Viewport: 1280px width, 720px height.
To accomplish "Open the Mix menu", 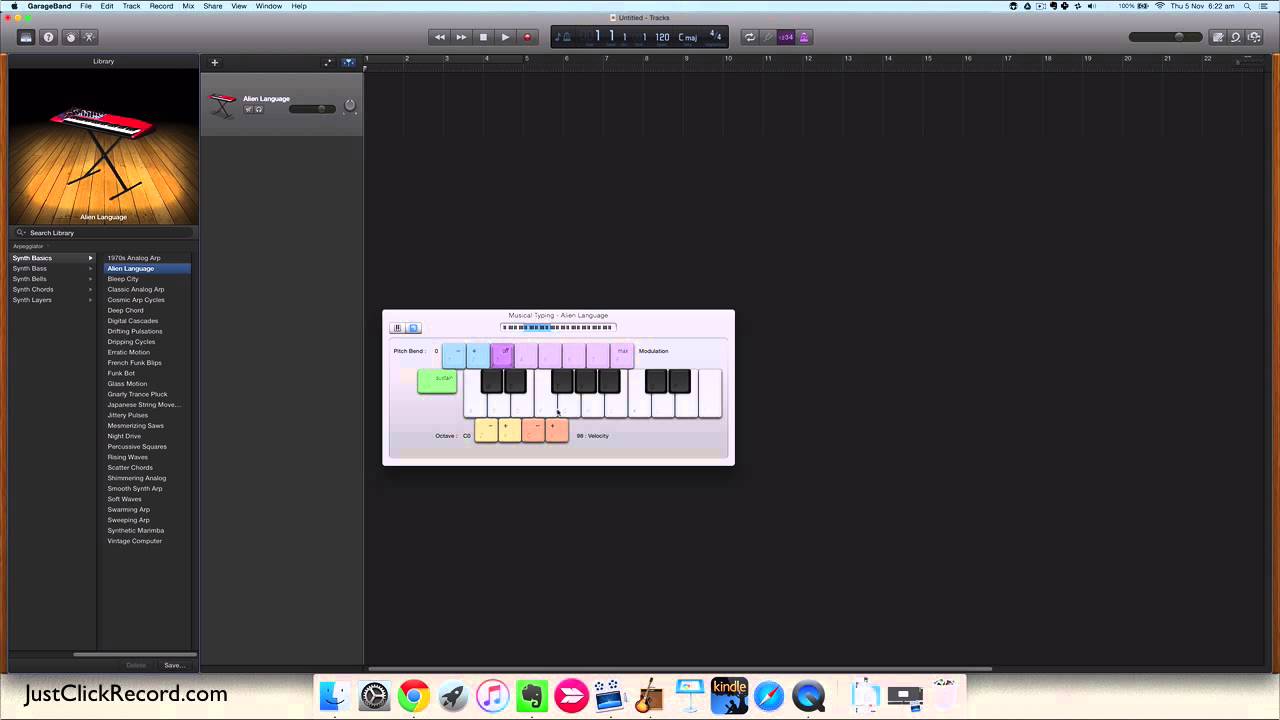I will (188, 6).
